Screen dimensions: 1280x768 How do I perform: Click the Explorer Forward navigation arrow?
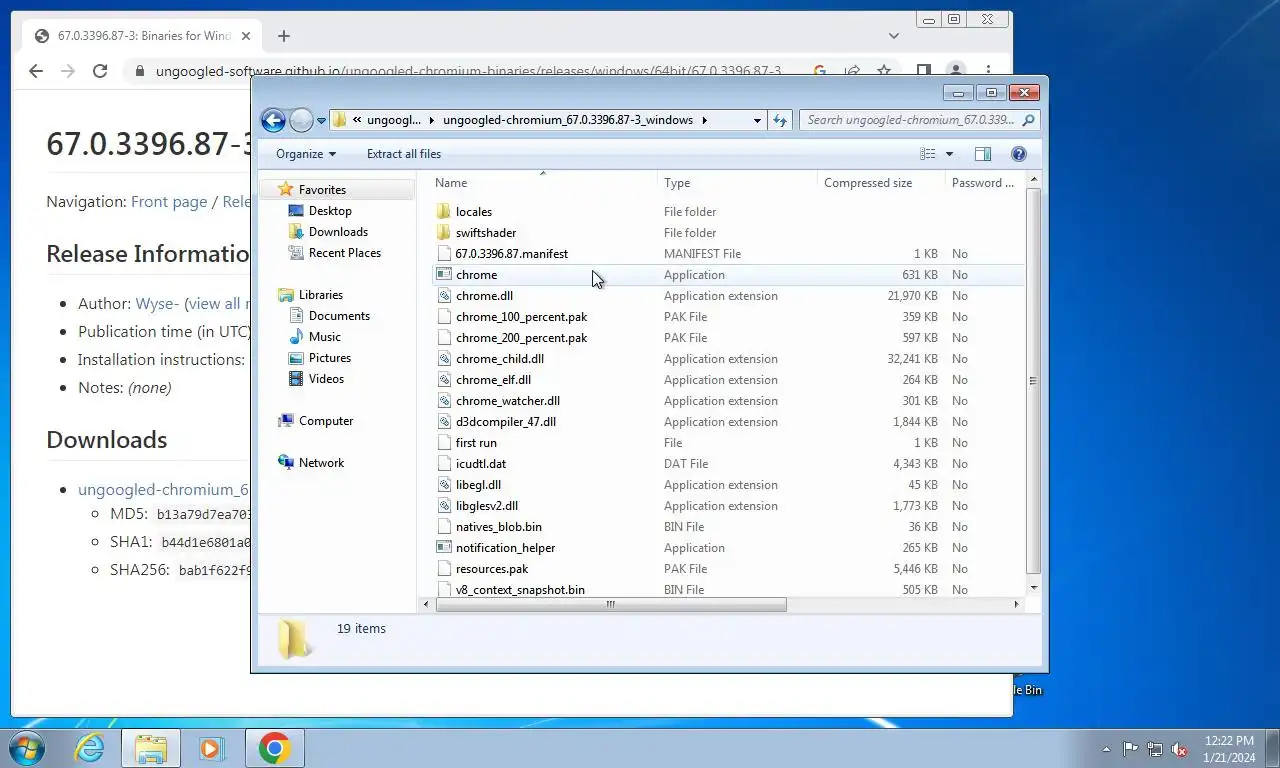(x=301, y=120)
